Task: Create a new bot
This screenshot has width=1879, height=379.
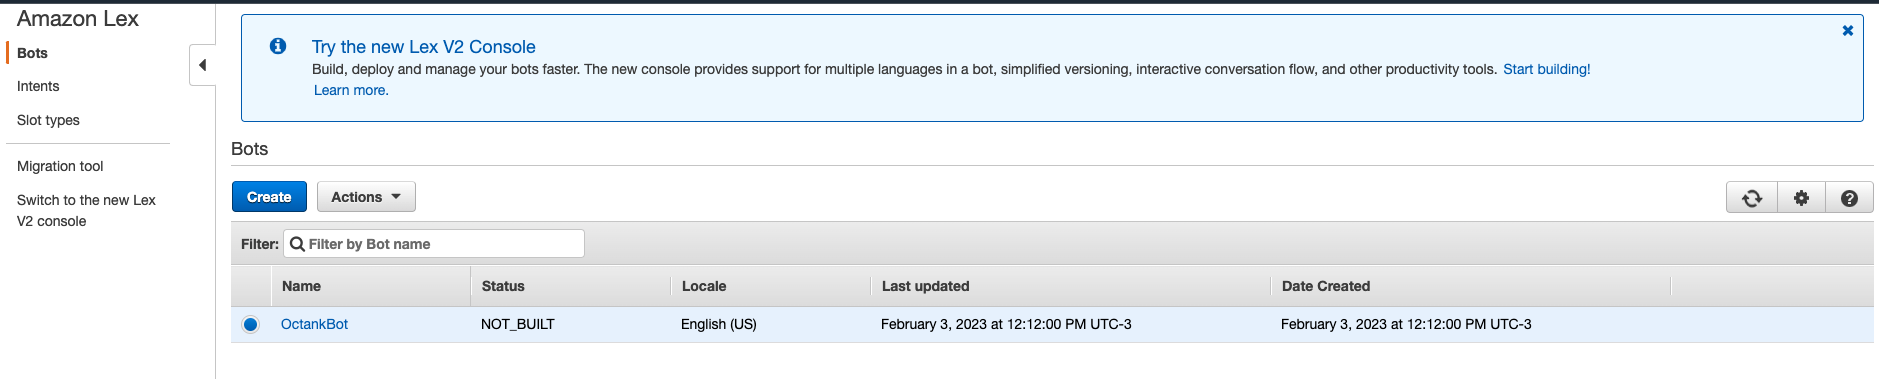Action: [x=269, y=197]
